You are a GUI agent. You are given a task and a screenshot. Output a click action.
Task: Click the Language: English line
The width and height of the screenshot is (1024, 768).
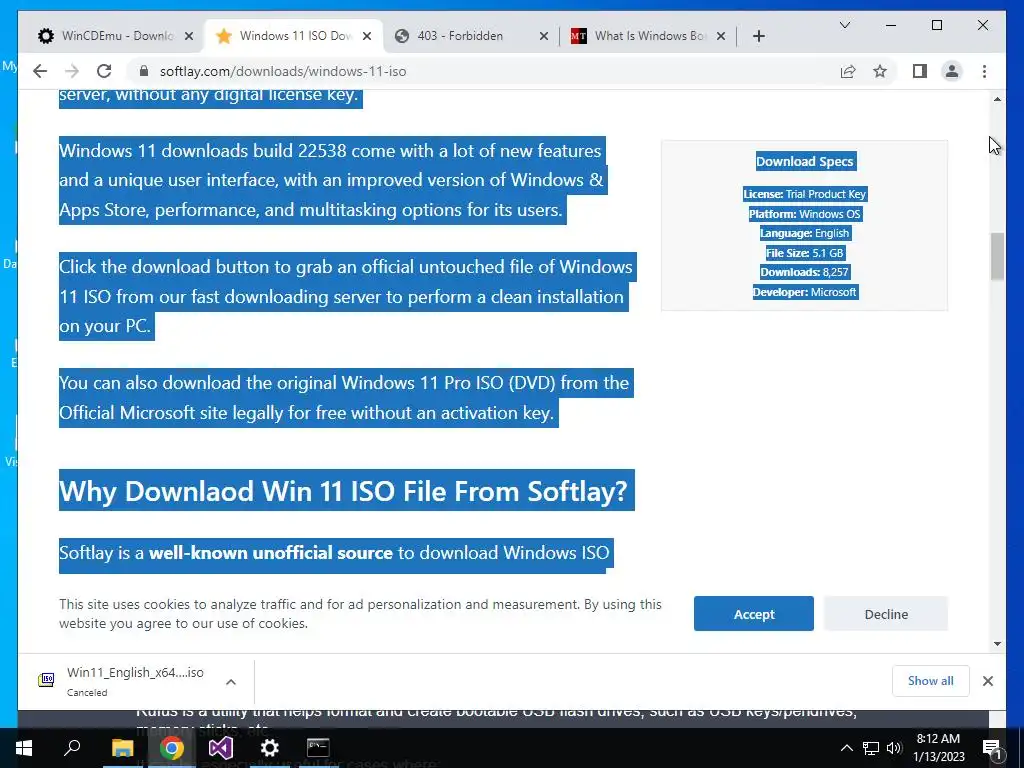pos(805,233)
